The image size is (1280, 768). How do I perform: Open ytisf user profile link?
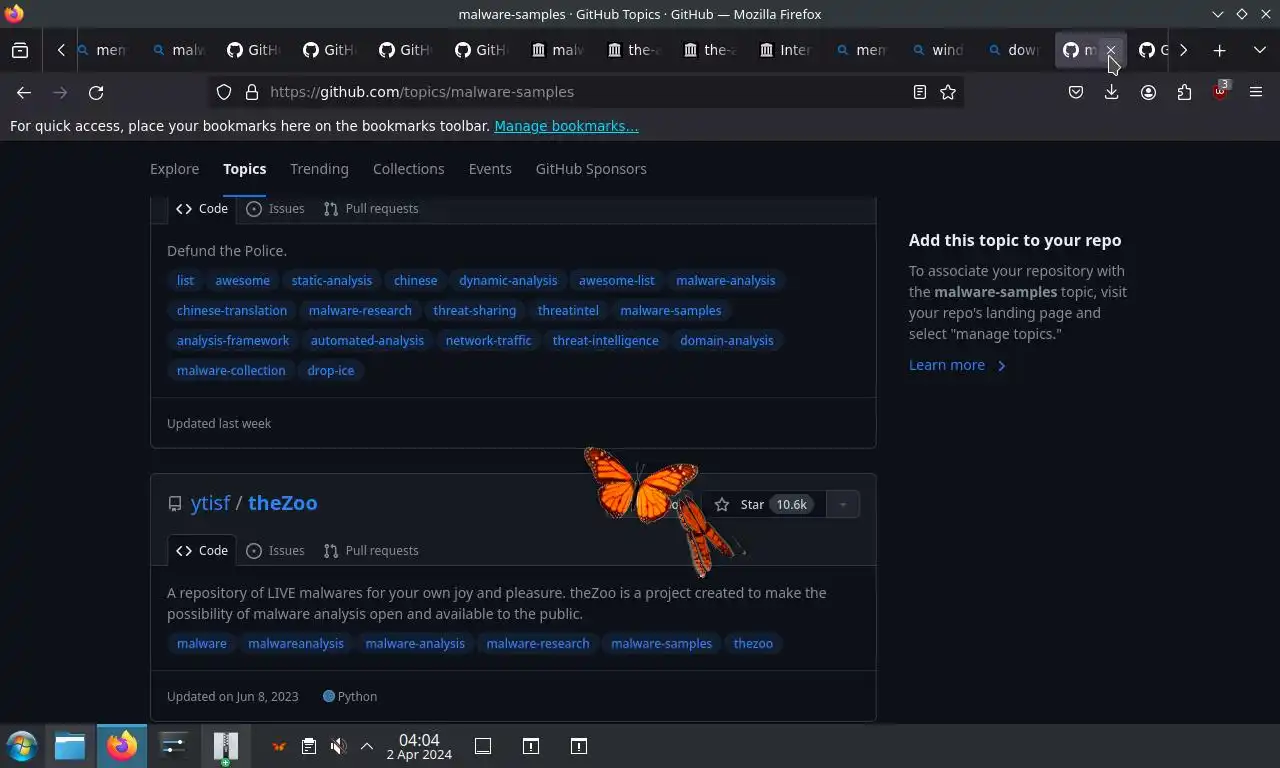(210, 503)
